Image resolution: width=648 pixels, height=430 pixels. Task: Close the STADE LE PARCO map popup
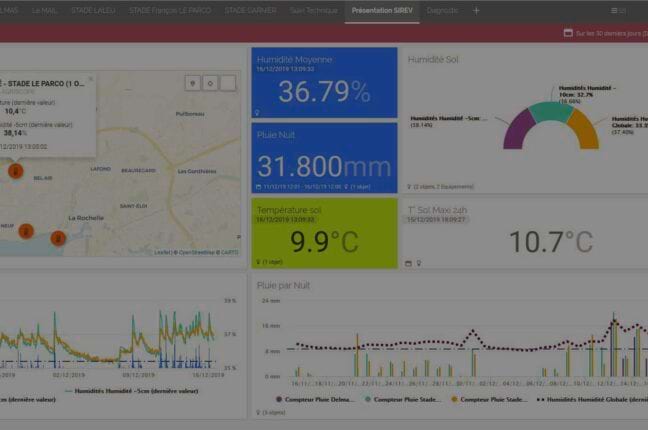tap(90, 79)
